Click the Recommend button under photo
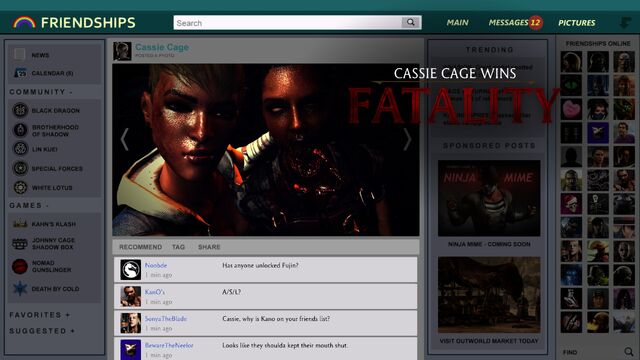 pos(140,247)
